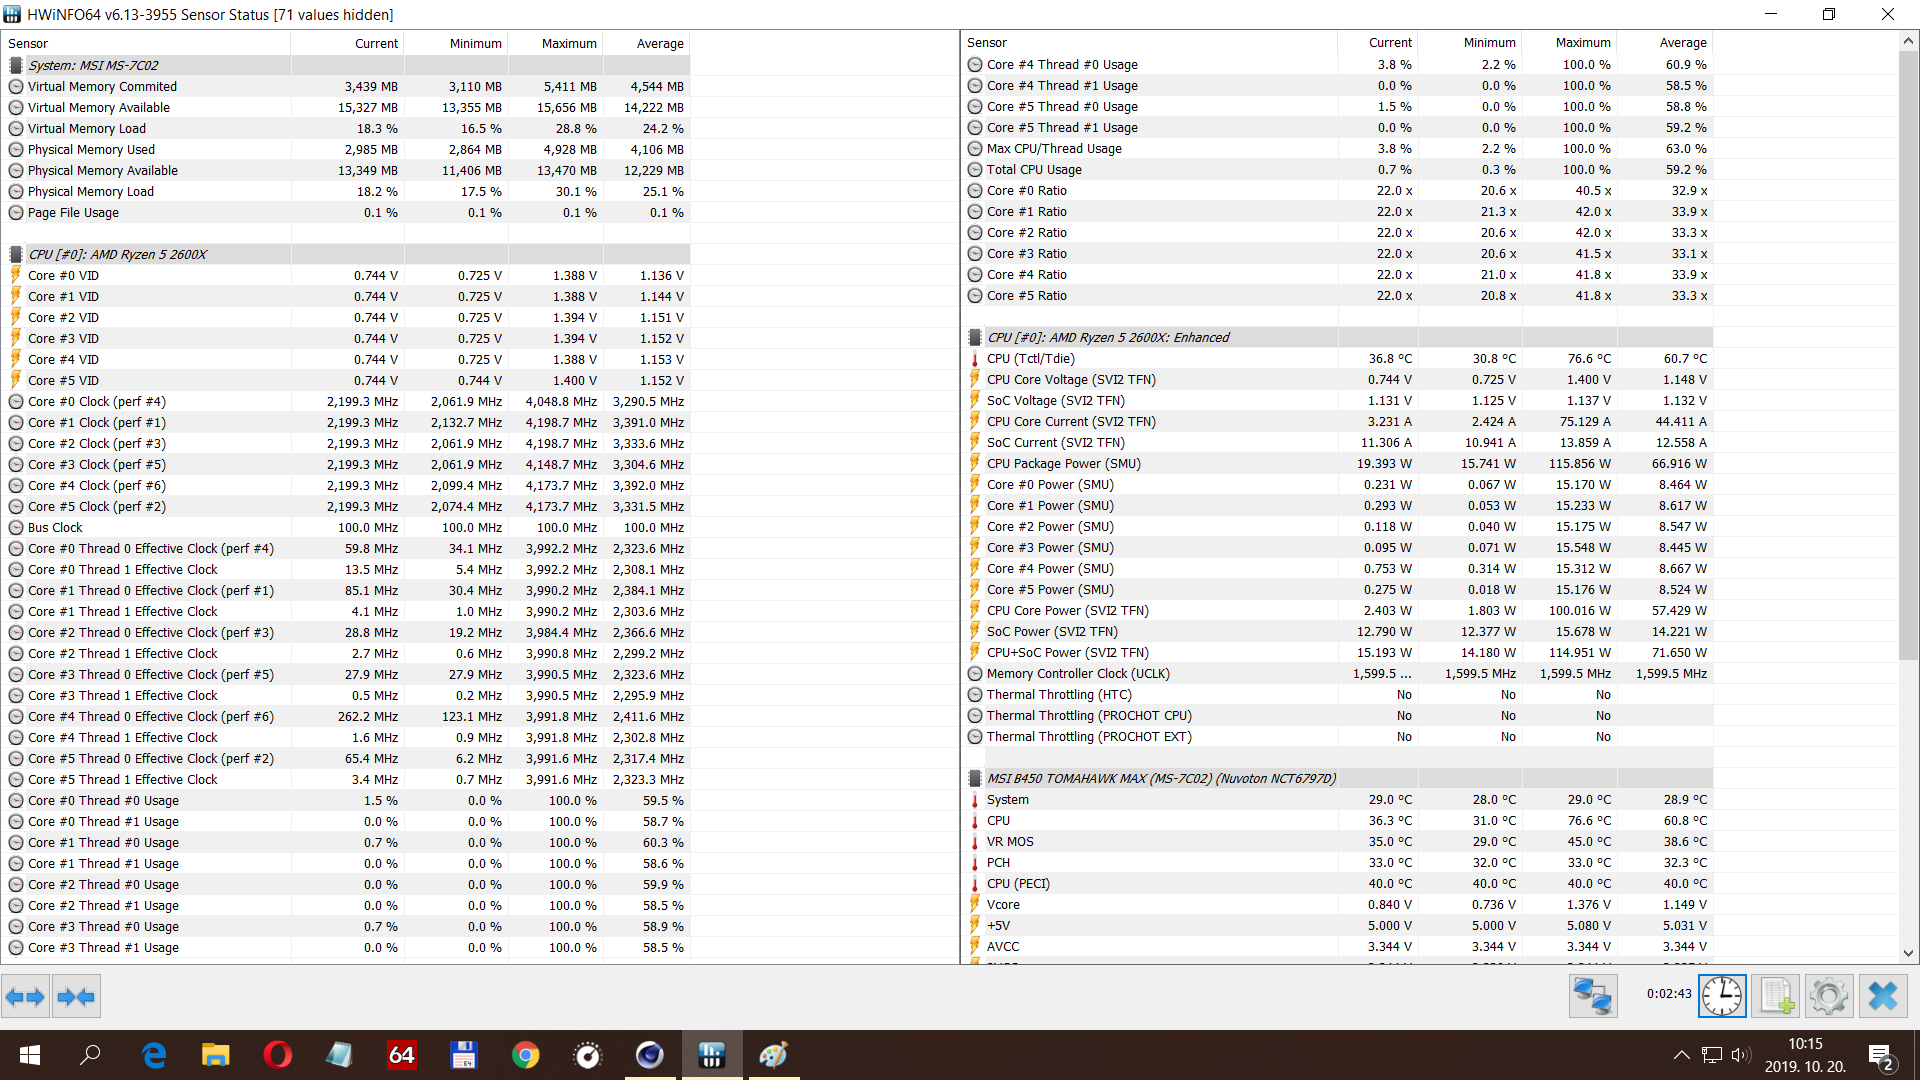Open Google Chrome from taskbar
This screenshot has width=1920, height=1080.
pos(526,1055)
